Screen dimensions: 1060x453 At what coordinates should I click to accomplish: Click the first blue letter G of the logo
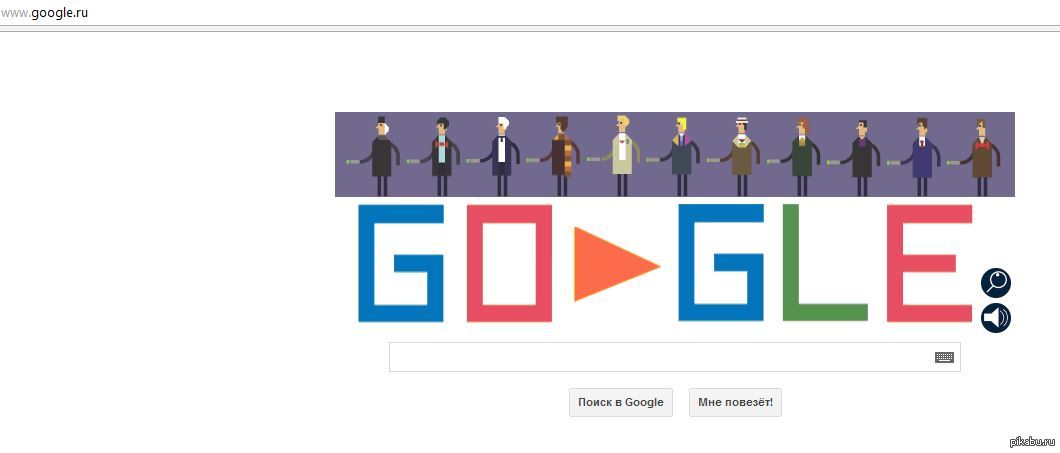401,262
